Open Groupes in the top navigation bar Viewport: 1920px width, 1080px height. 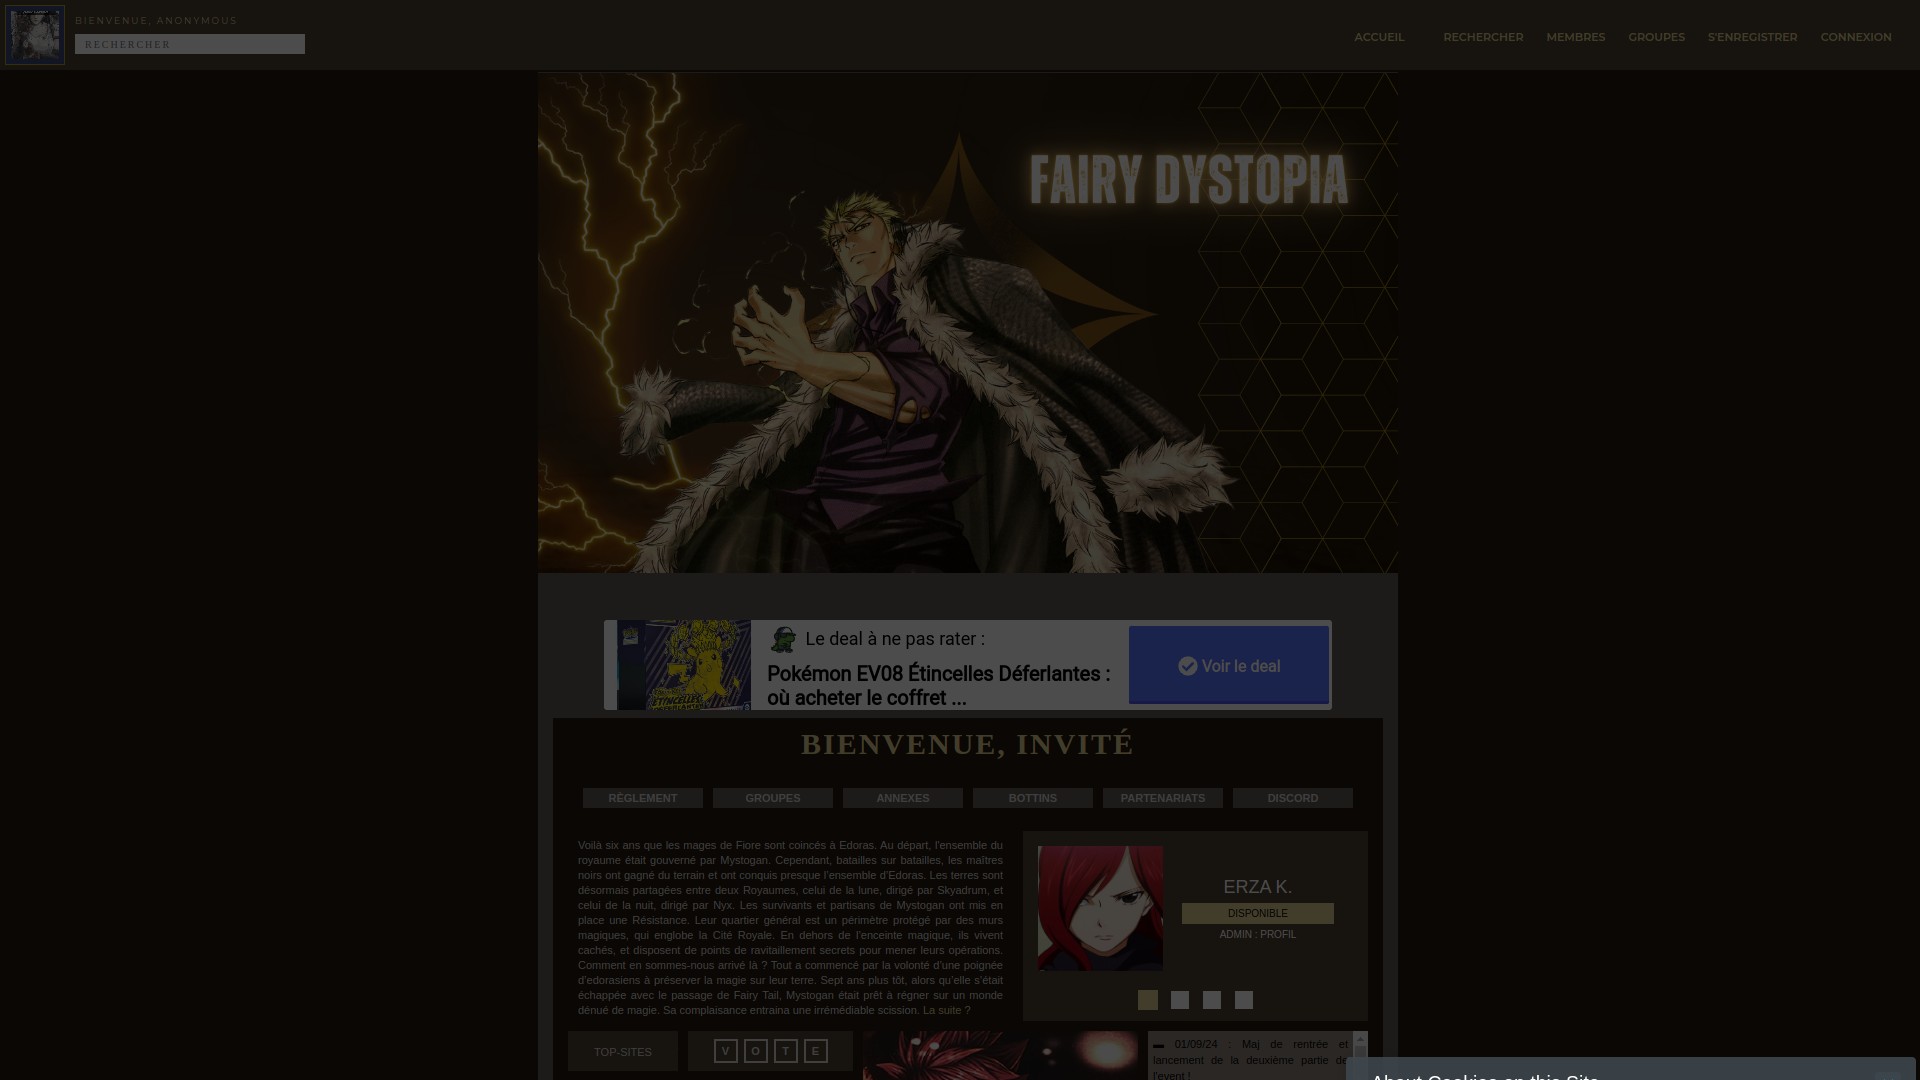(1656, 37)
